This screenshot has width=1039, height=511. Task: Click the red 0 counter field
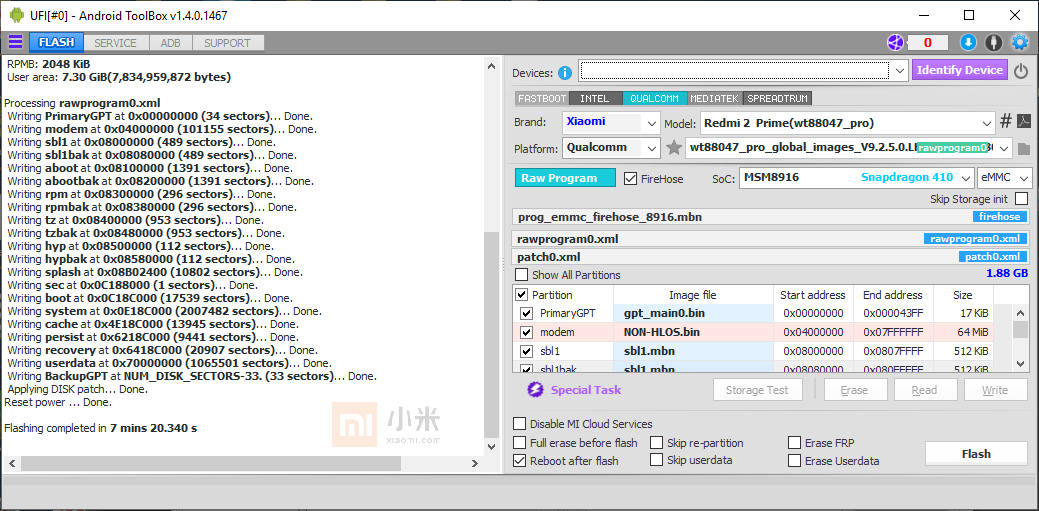point(928,43)
